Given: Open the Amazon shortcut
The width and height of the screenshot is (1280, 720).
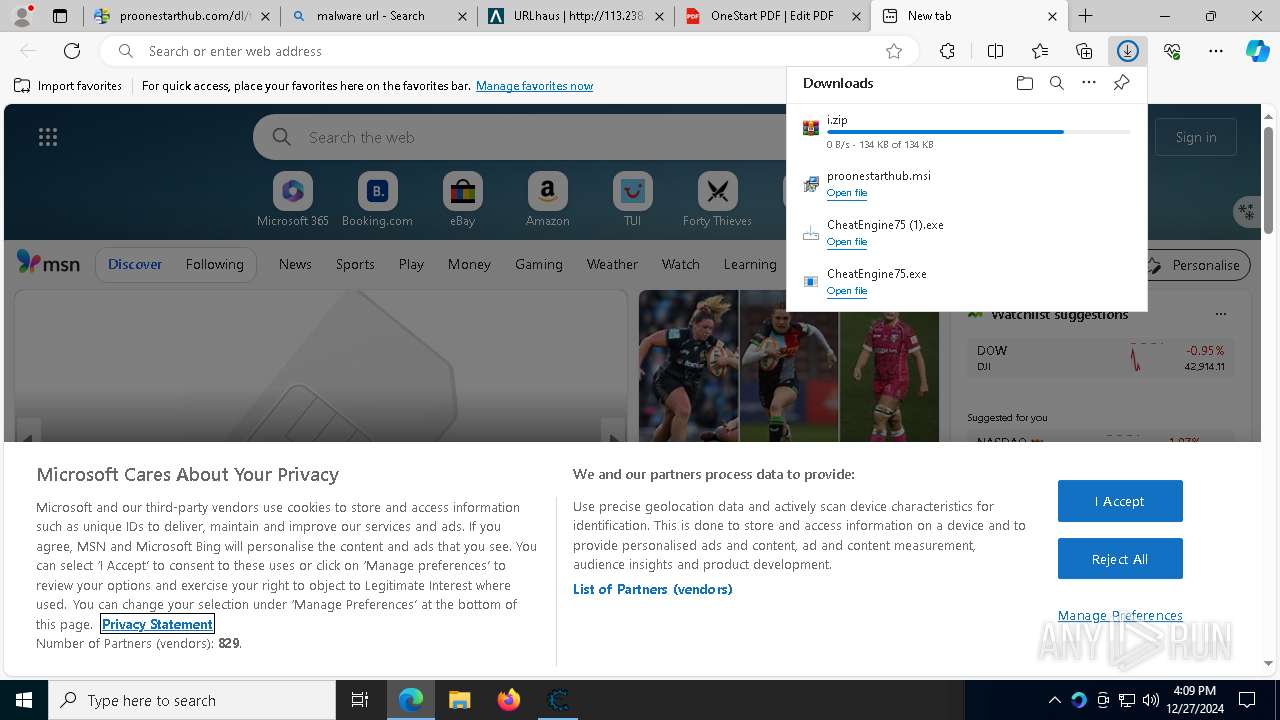Looking at the screenshot, I should (547, 200).
